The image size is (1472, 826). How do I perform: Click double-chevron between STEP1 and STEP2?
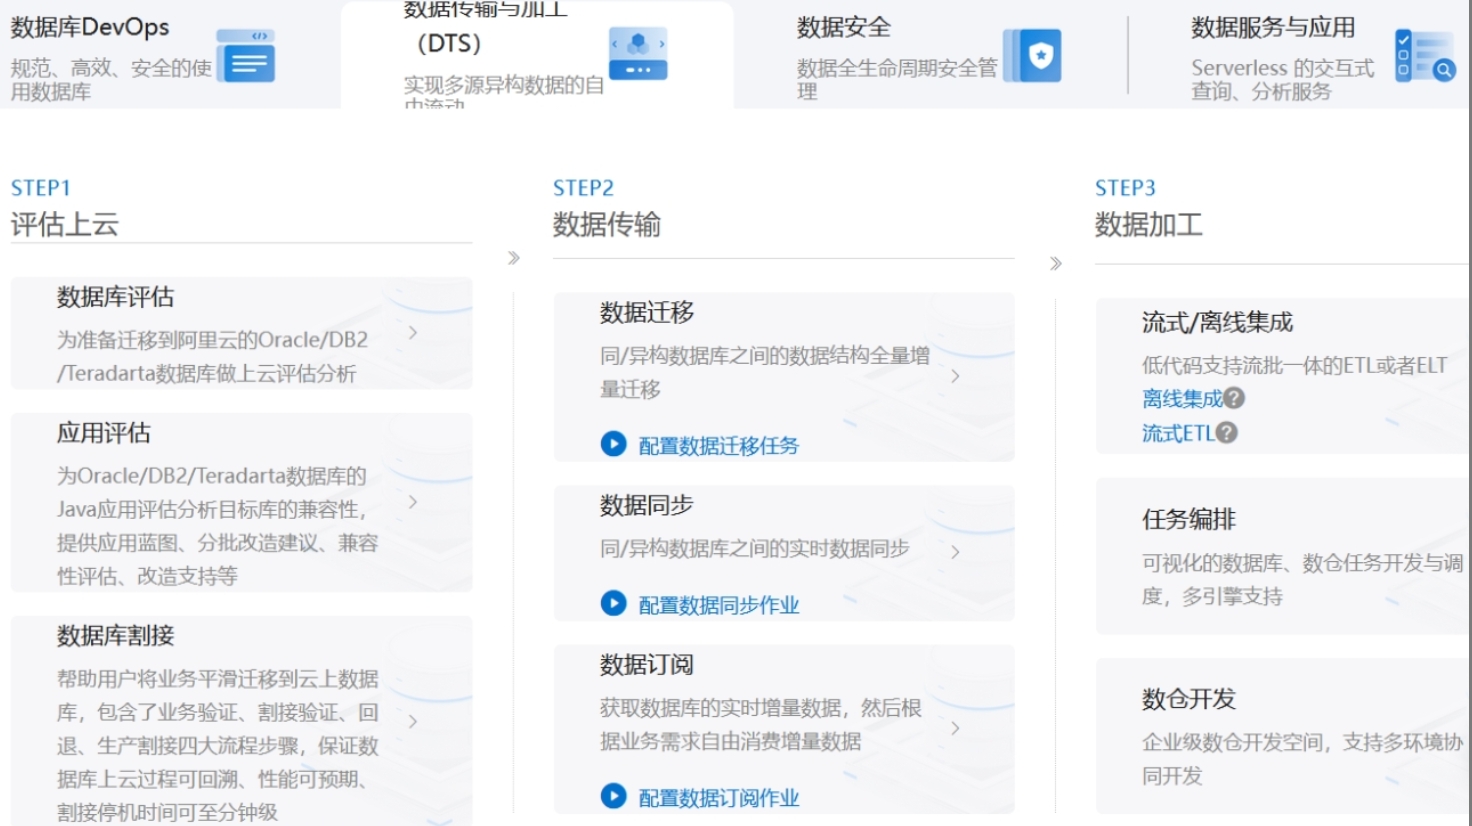(514, 258)
